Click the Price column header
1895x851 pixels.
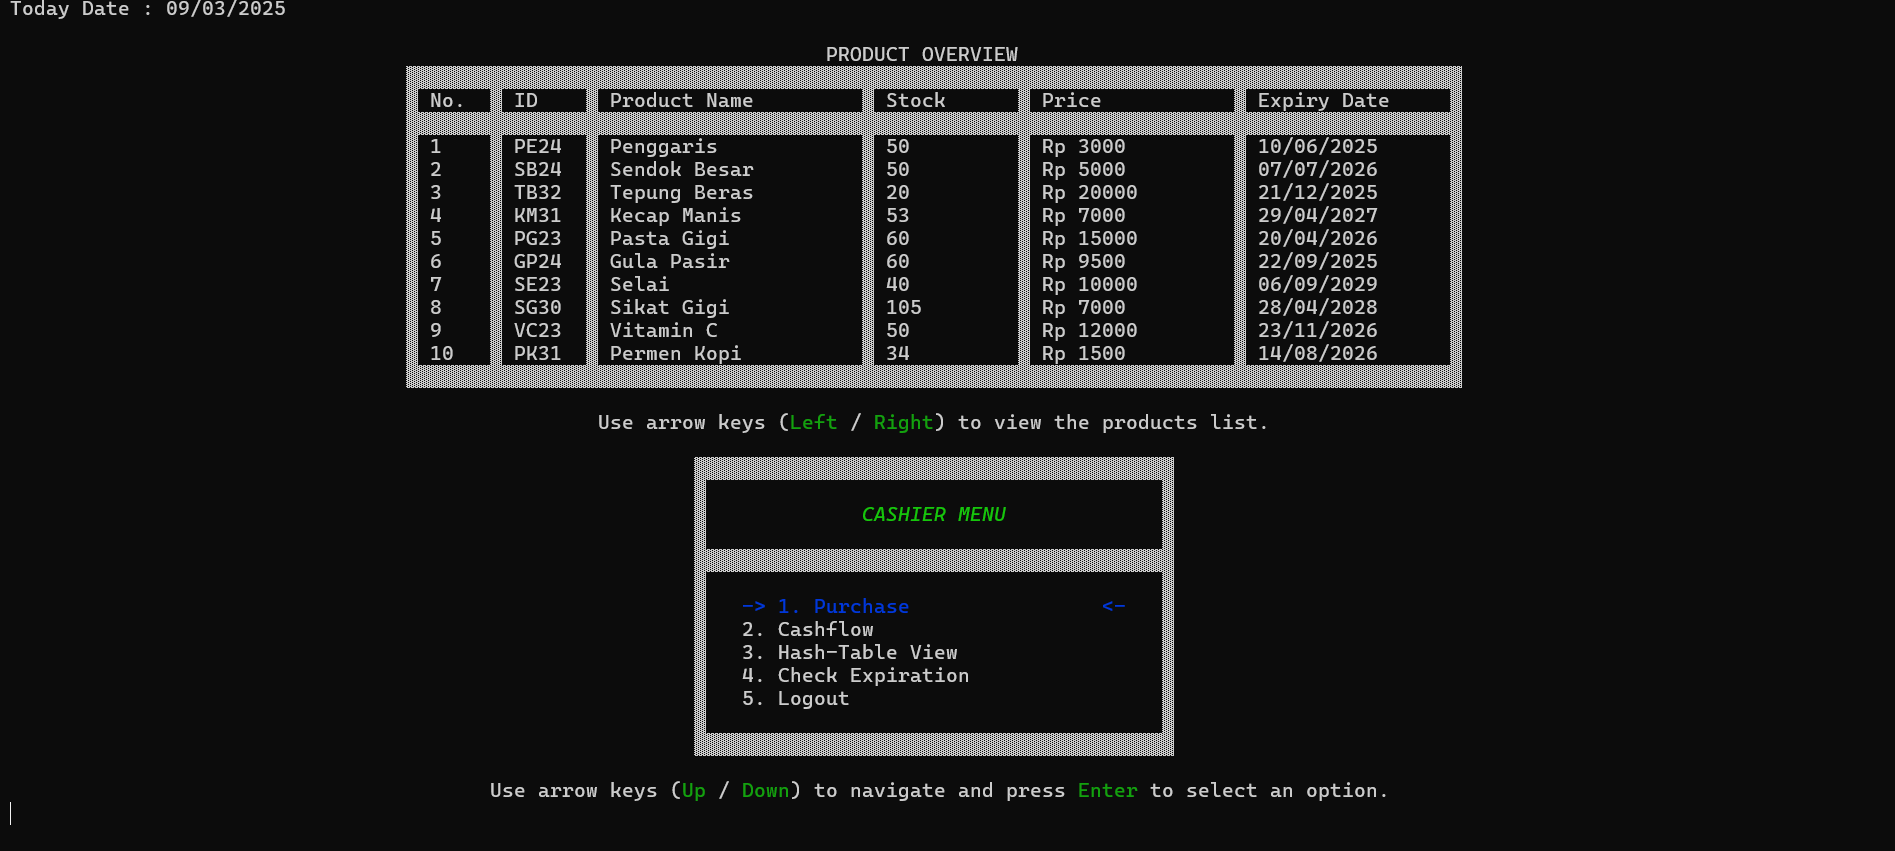[1071, 101]
